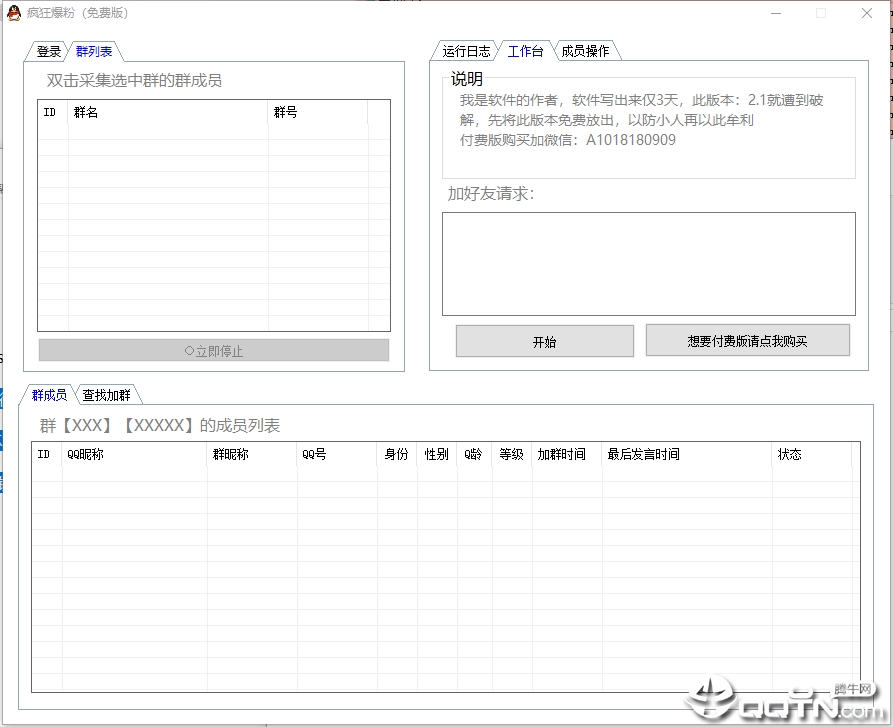Click the 开始 button
Viewport: 893px width, 727px height.
544,342
